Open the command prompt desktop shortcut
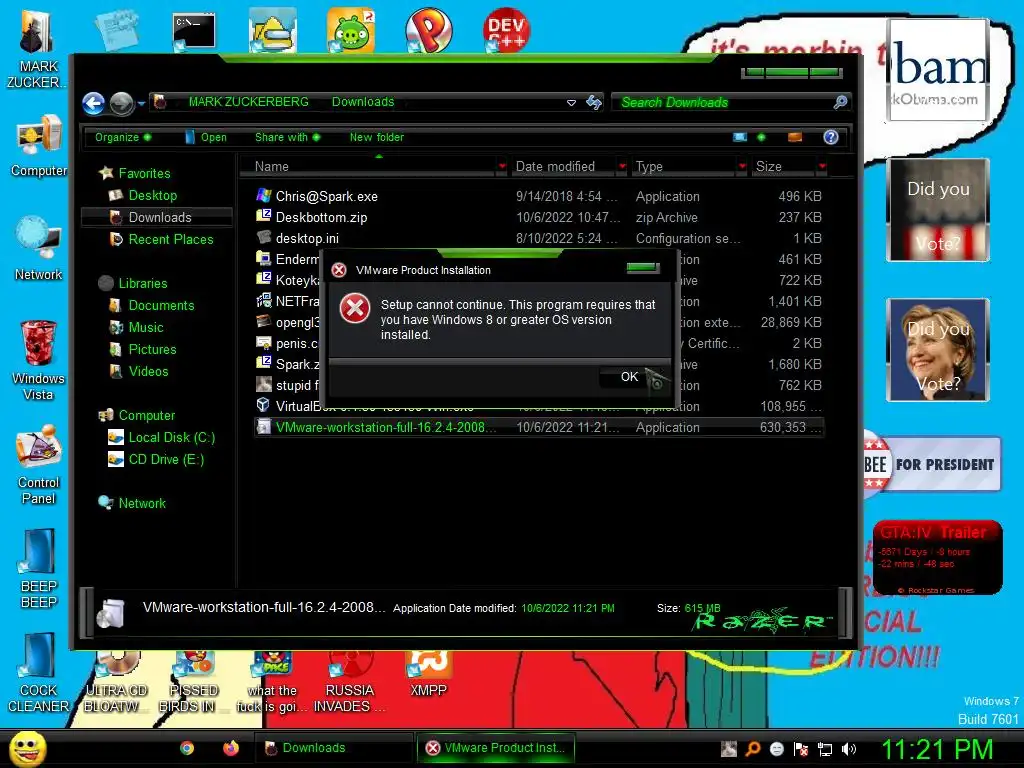This screenshot has height=768, width=1024. pos(194,31)
